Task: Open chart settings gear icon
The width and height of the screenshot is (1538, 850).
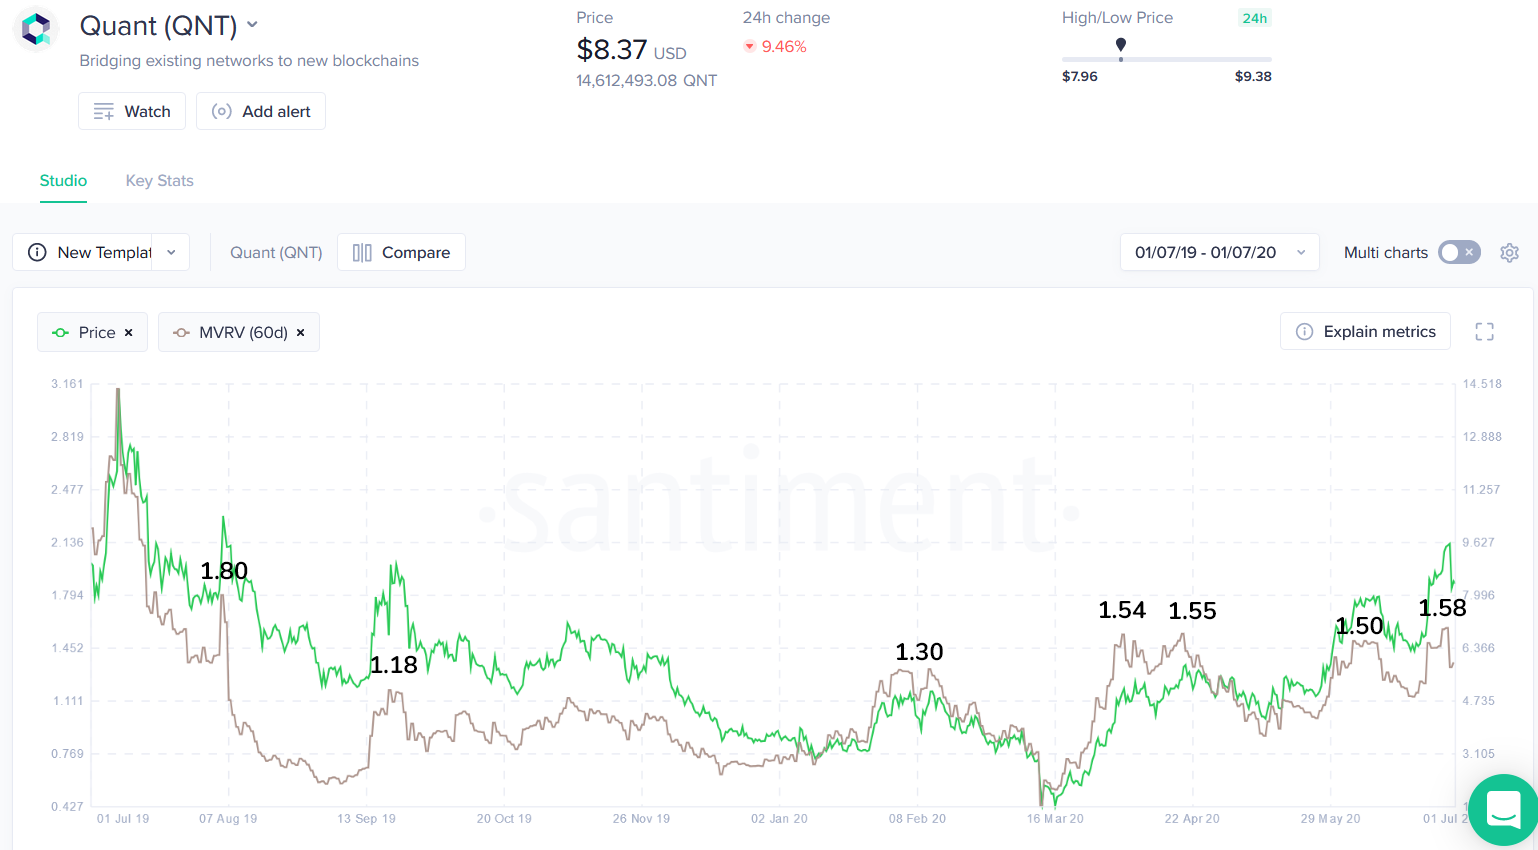Action: coord(1510,252)
